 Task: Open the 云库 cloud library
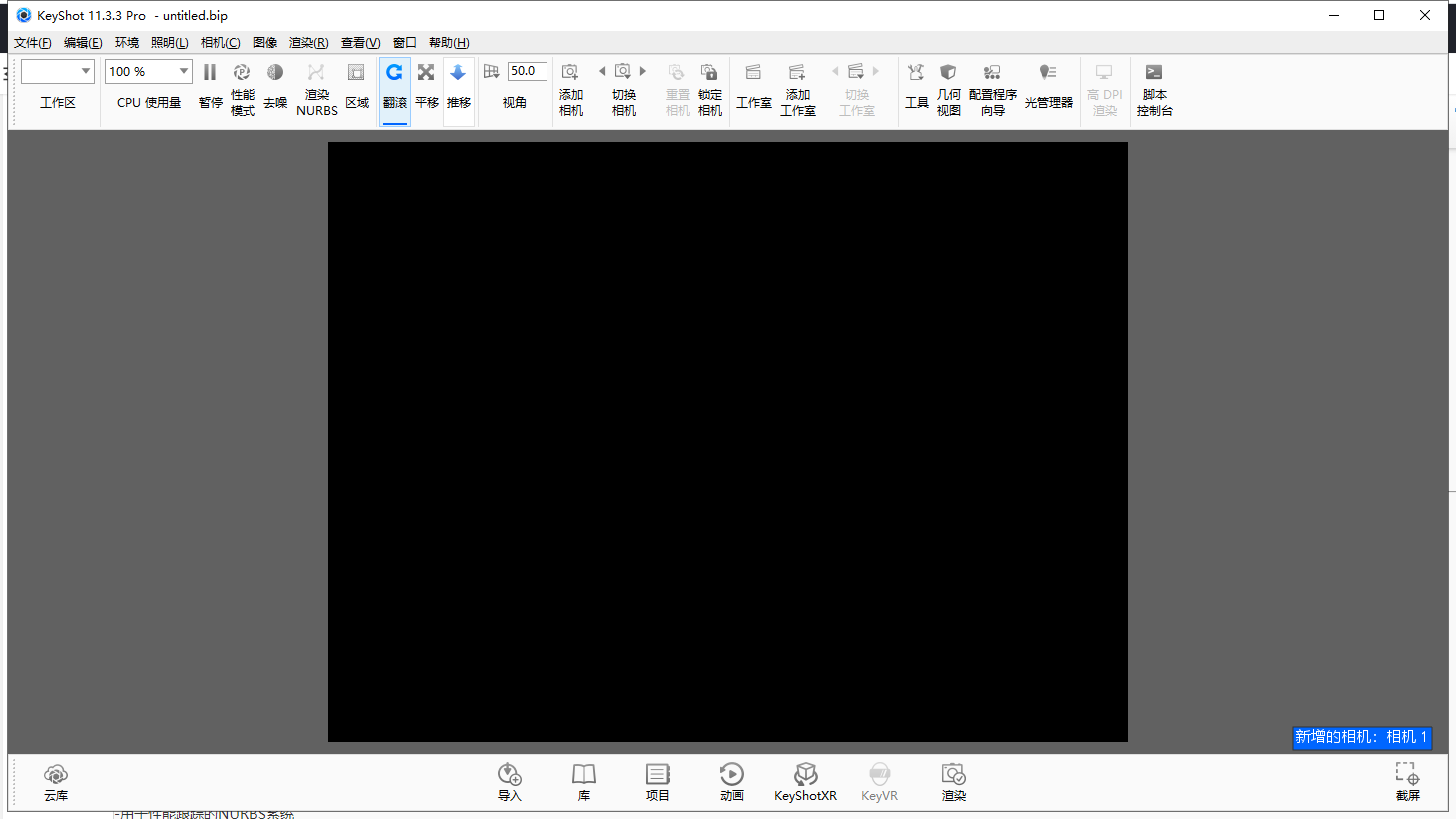(56, 783)
